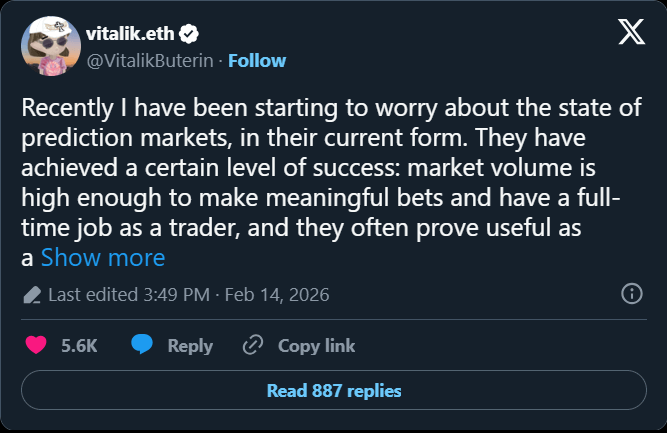The image size is (667, 433).
Task: Click the chain link icon
Action: [x=253, y=345]
